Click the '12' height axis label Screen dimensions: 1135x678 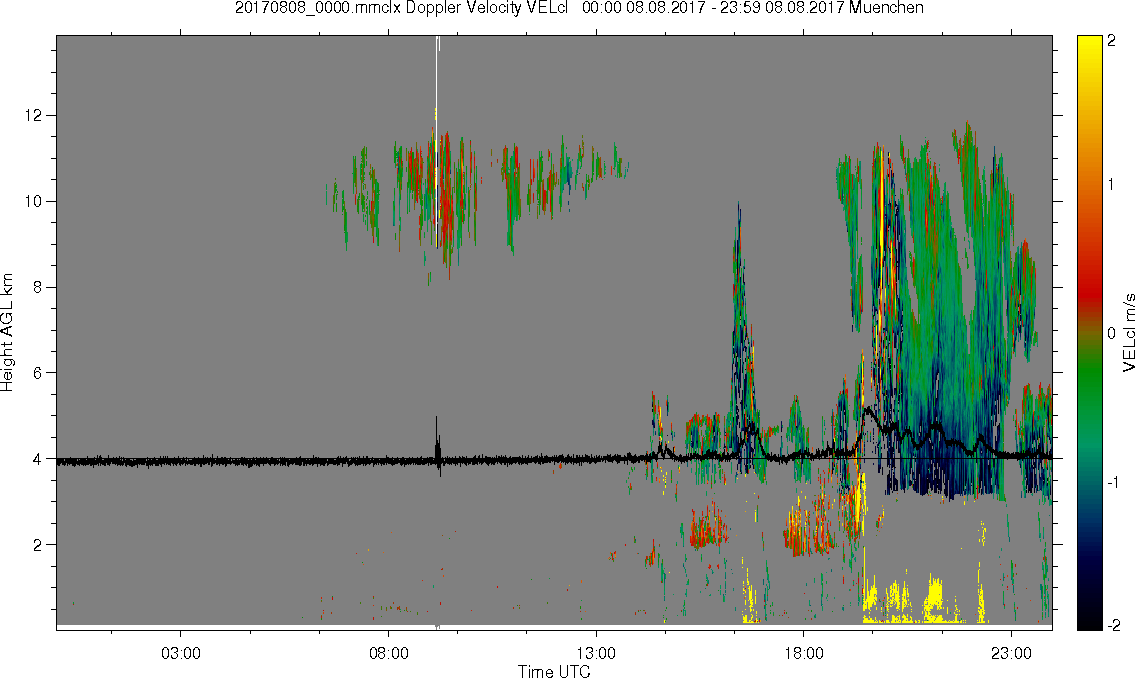(x=34, y=116)
